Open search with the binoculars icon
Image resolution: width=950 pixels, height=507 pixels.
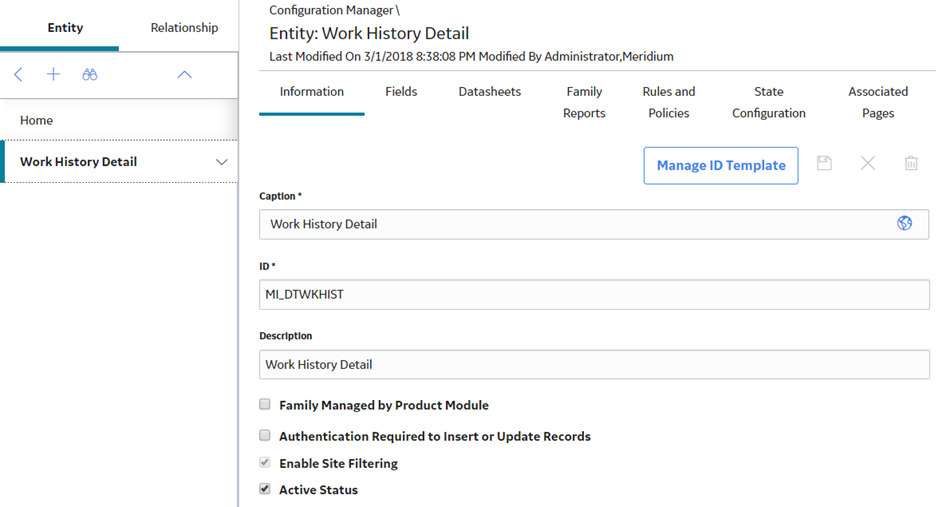pyautogui.click(x=90, y=75)
